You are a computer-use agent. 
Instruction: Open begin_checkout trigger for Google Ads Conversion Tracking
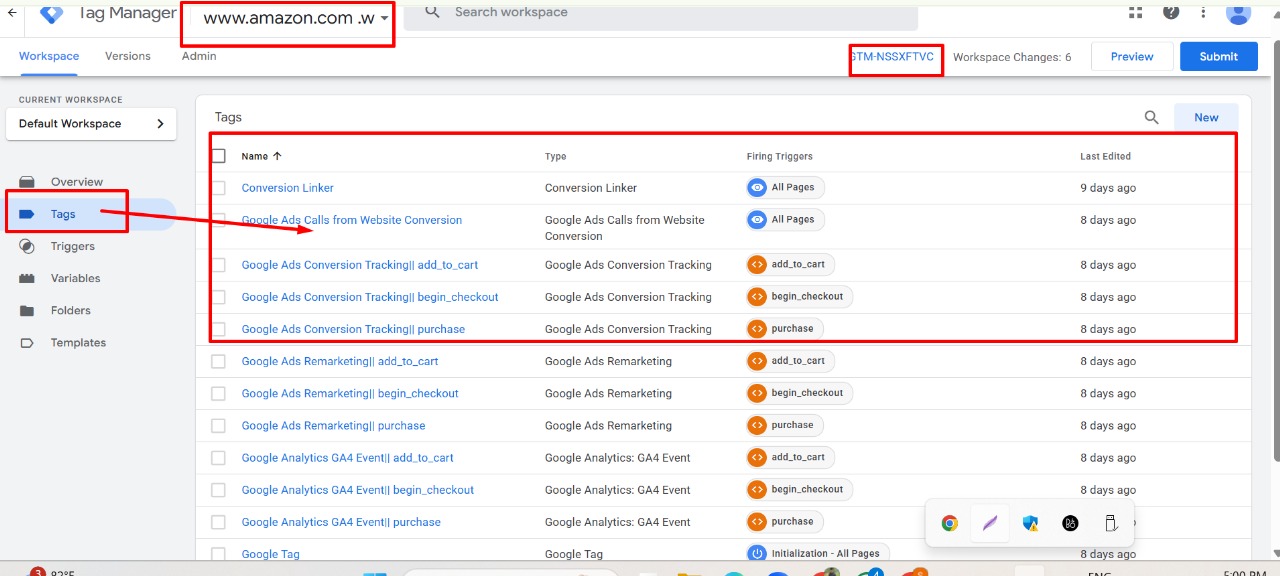point(799,297)
